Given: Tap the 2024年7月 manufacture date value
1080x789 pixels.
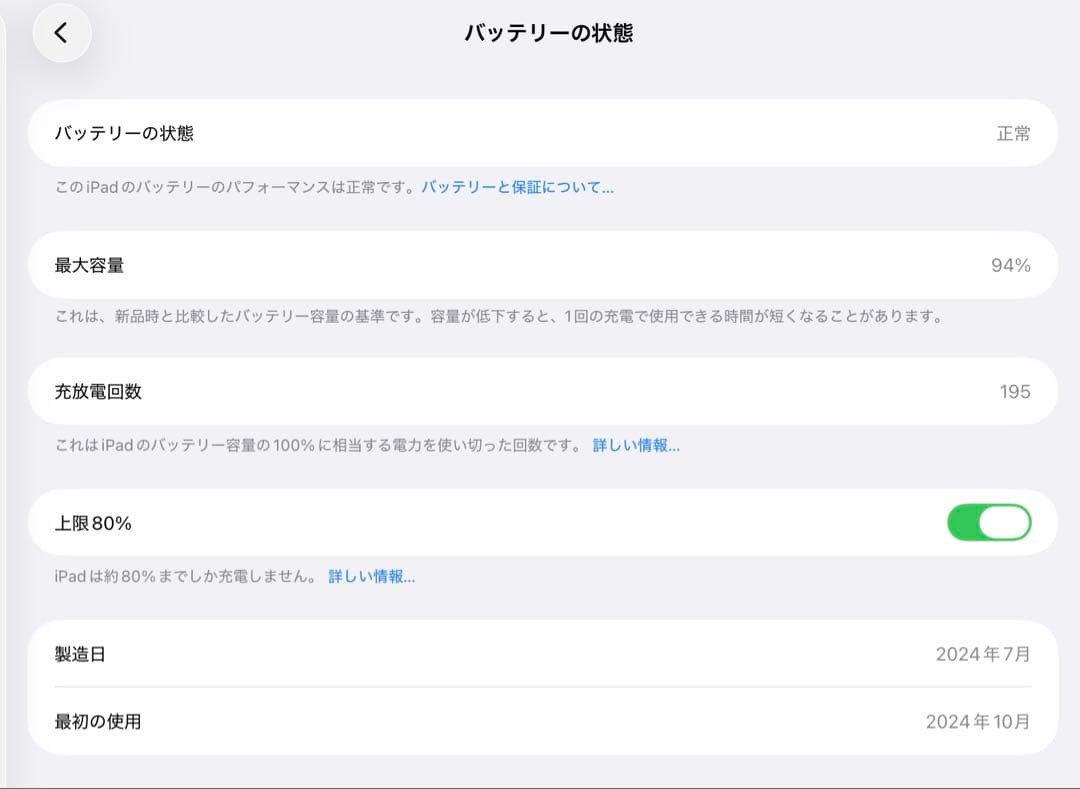Looking at the screenshot, I should pyautogui.click(x=985, y=654).
